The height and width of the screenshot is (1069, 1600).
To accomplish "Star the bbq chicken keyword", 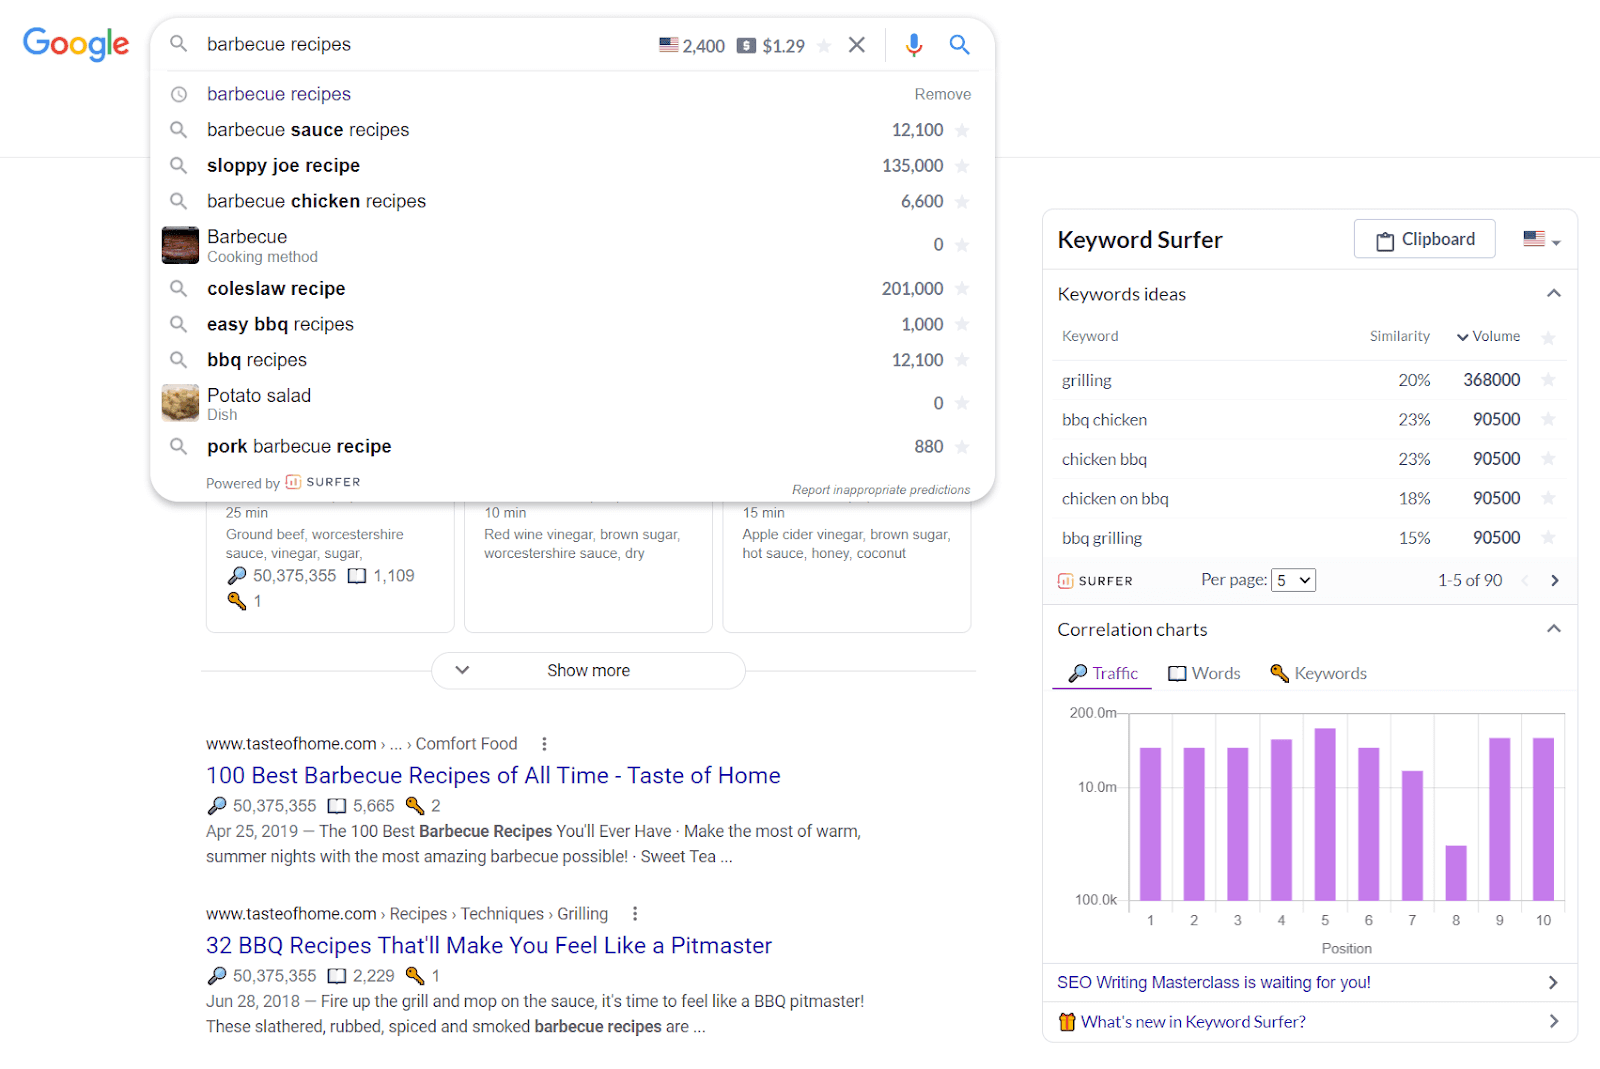I will coord(1548,419).
